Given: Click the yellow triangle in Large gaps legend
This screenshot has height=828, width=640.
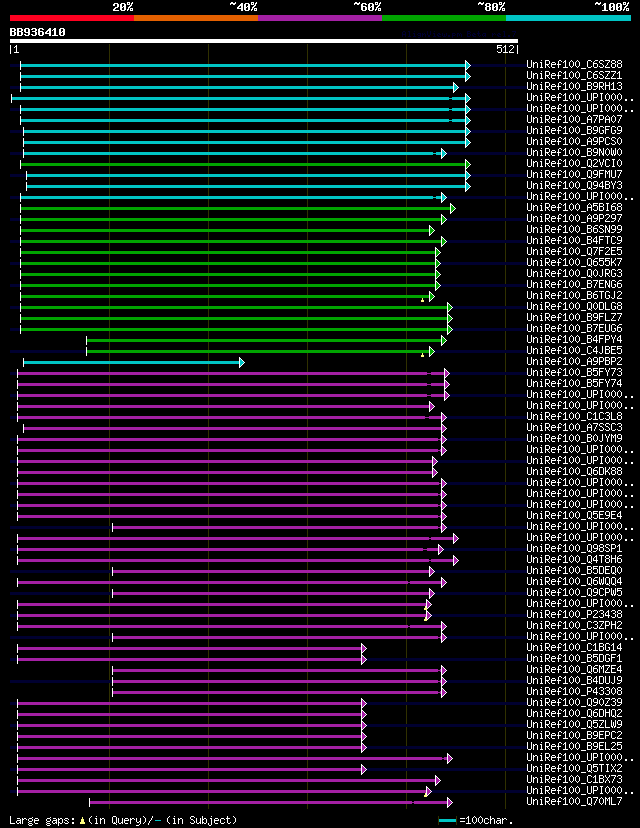Looking at the screenshot, I should click(x=82, y=821).
